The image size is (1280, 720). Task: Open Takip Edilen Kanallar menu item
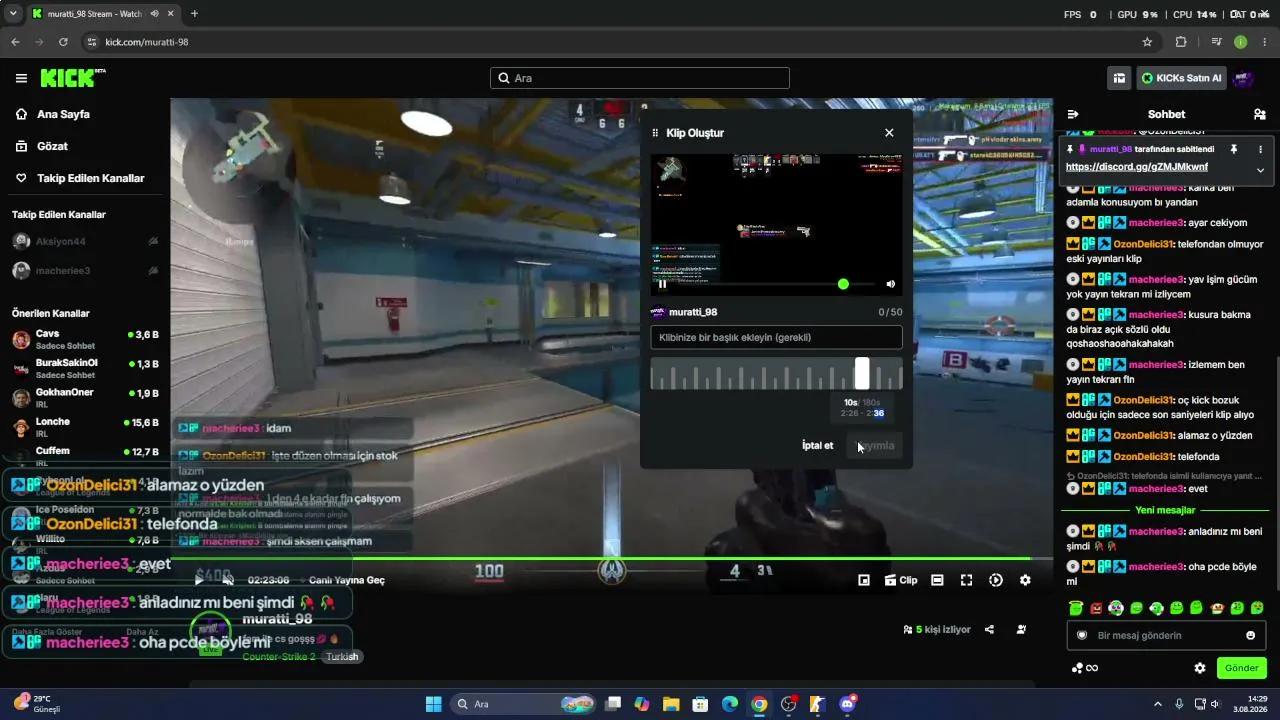click(79, 178)
